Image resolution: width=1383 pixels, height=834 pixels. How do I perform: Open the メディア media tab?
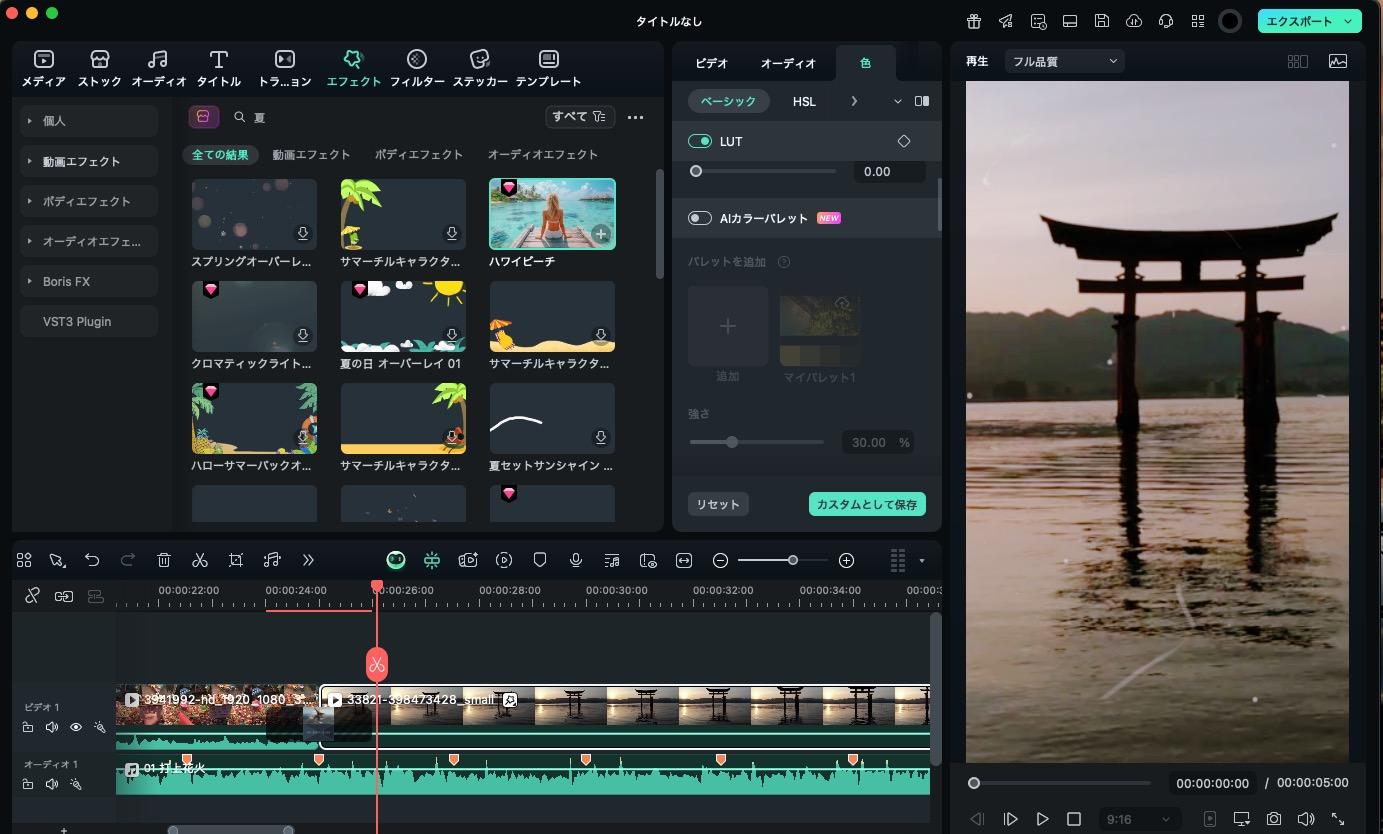[x=44, y=69]
